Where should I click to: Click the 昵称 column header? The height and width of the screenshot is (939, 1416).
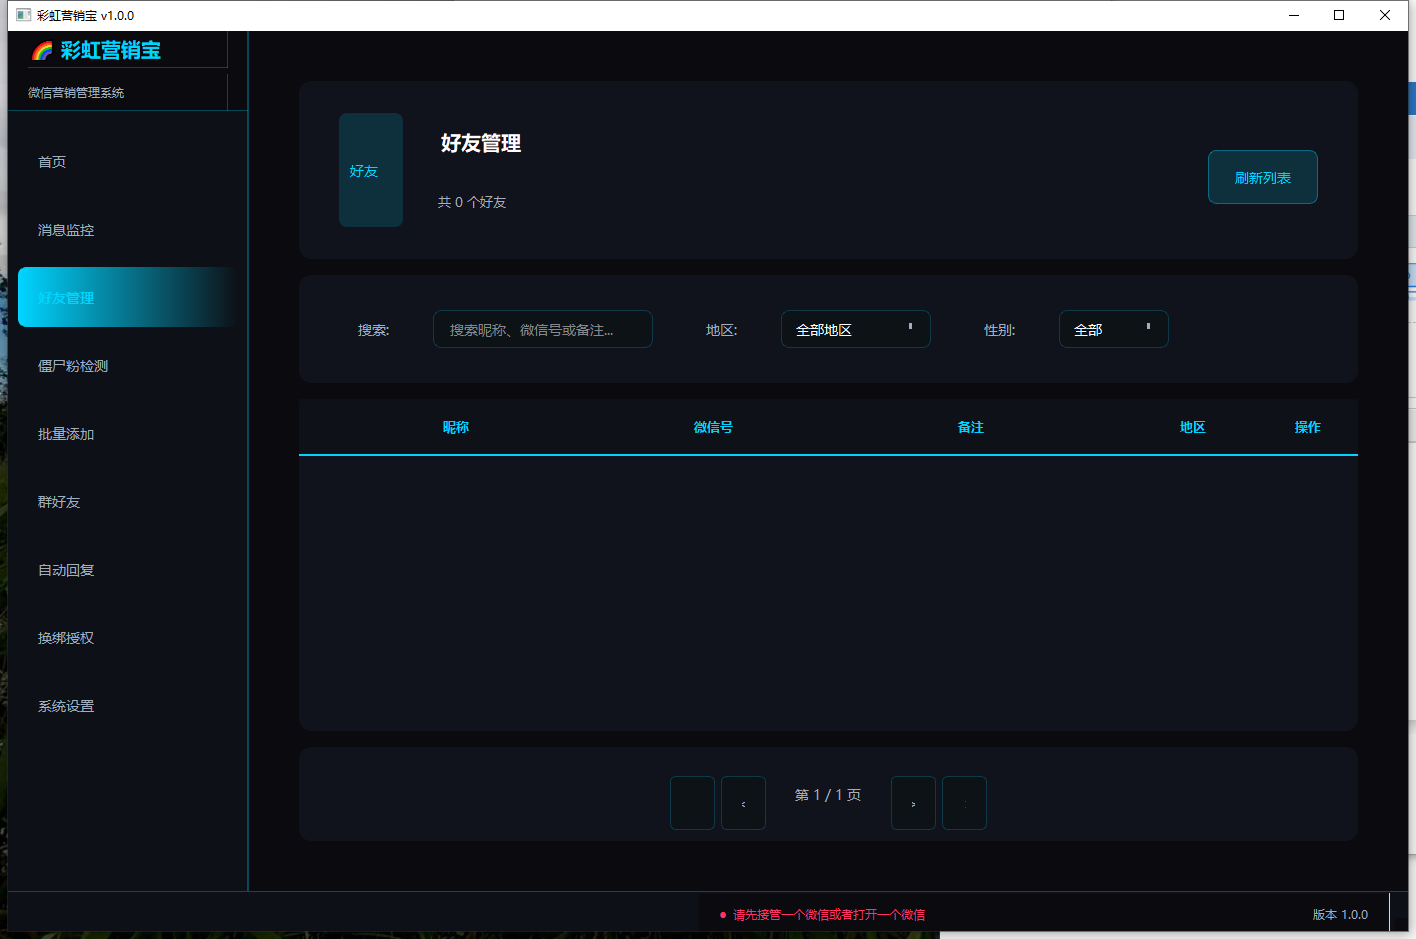tap(456, 427)
